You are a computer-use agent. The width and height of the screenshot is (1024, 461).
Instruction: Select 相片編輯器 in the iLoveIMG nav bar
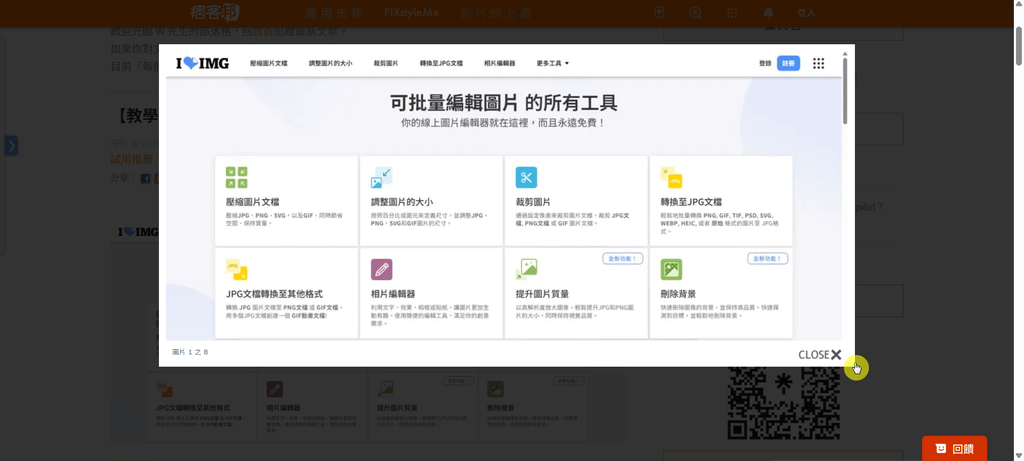(x=500, y=63)
